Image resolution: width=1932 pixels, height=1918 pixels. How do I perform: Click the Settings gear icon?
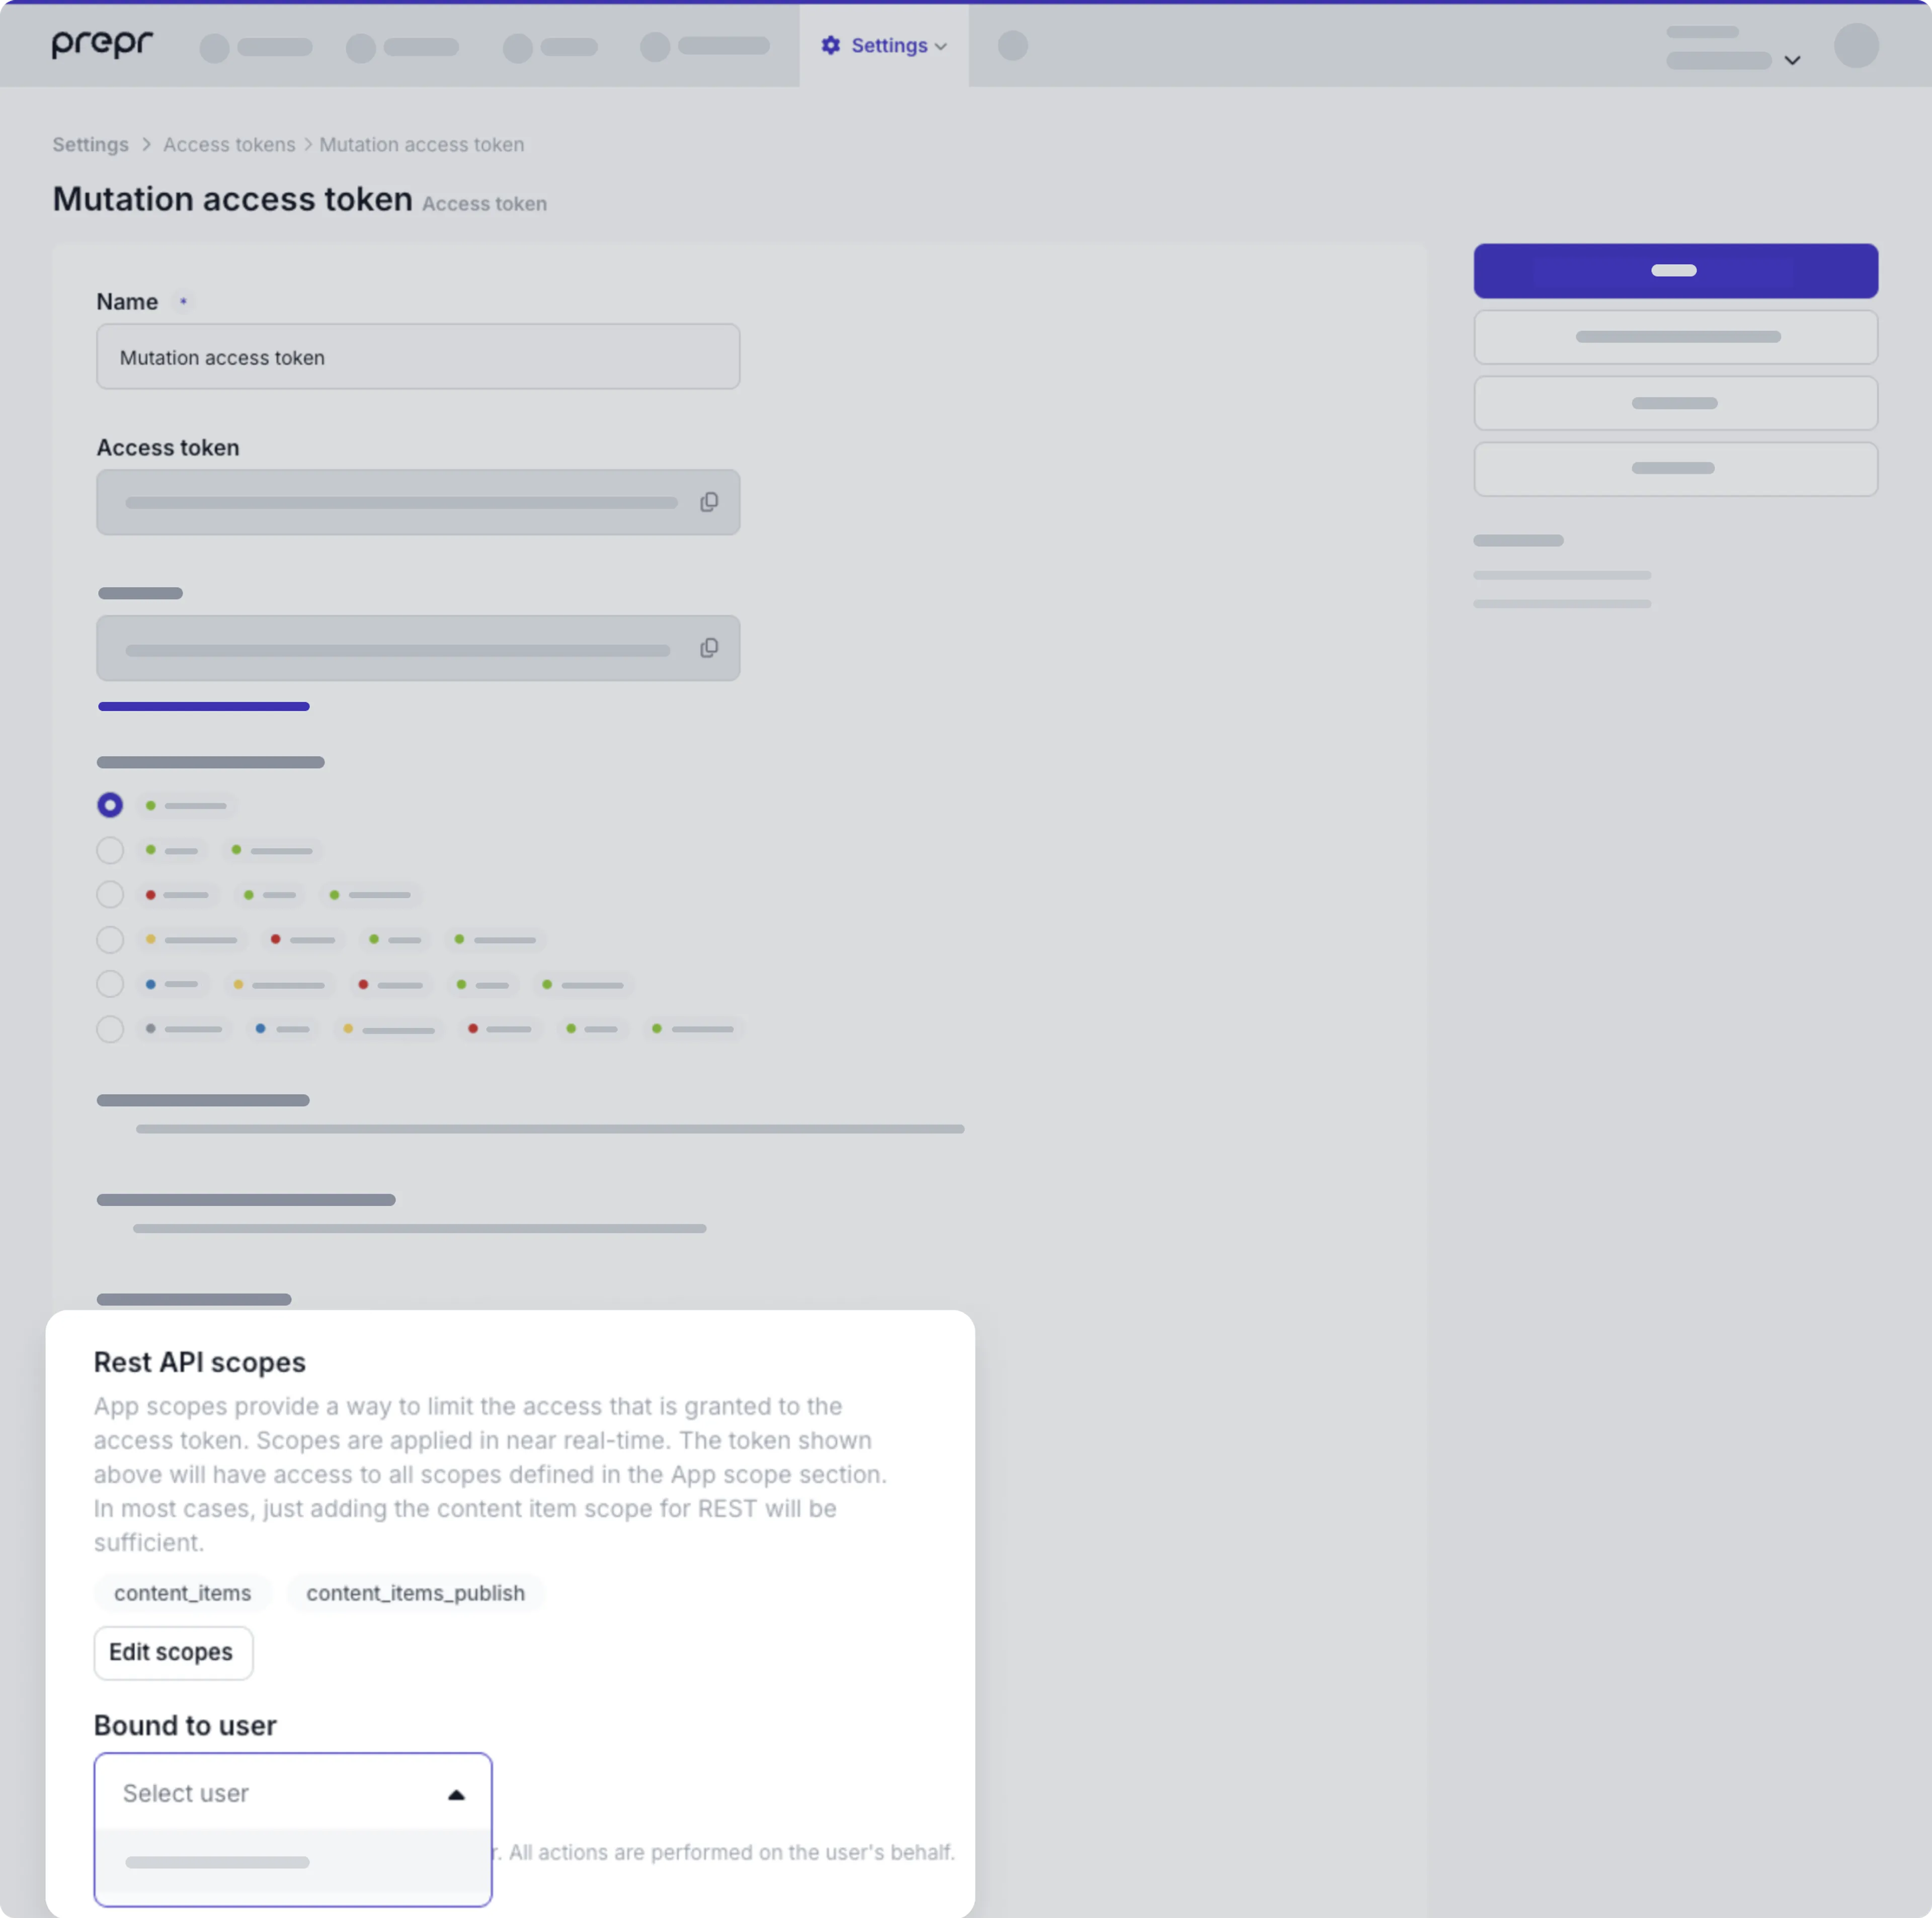(x=831, y=45)
